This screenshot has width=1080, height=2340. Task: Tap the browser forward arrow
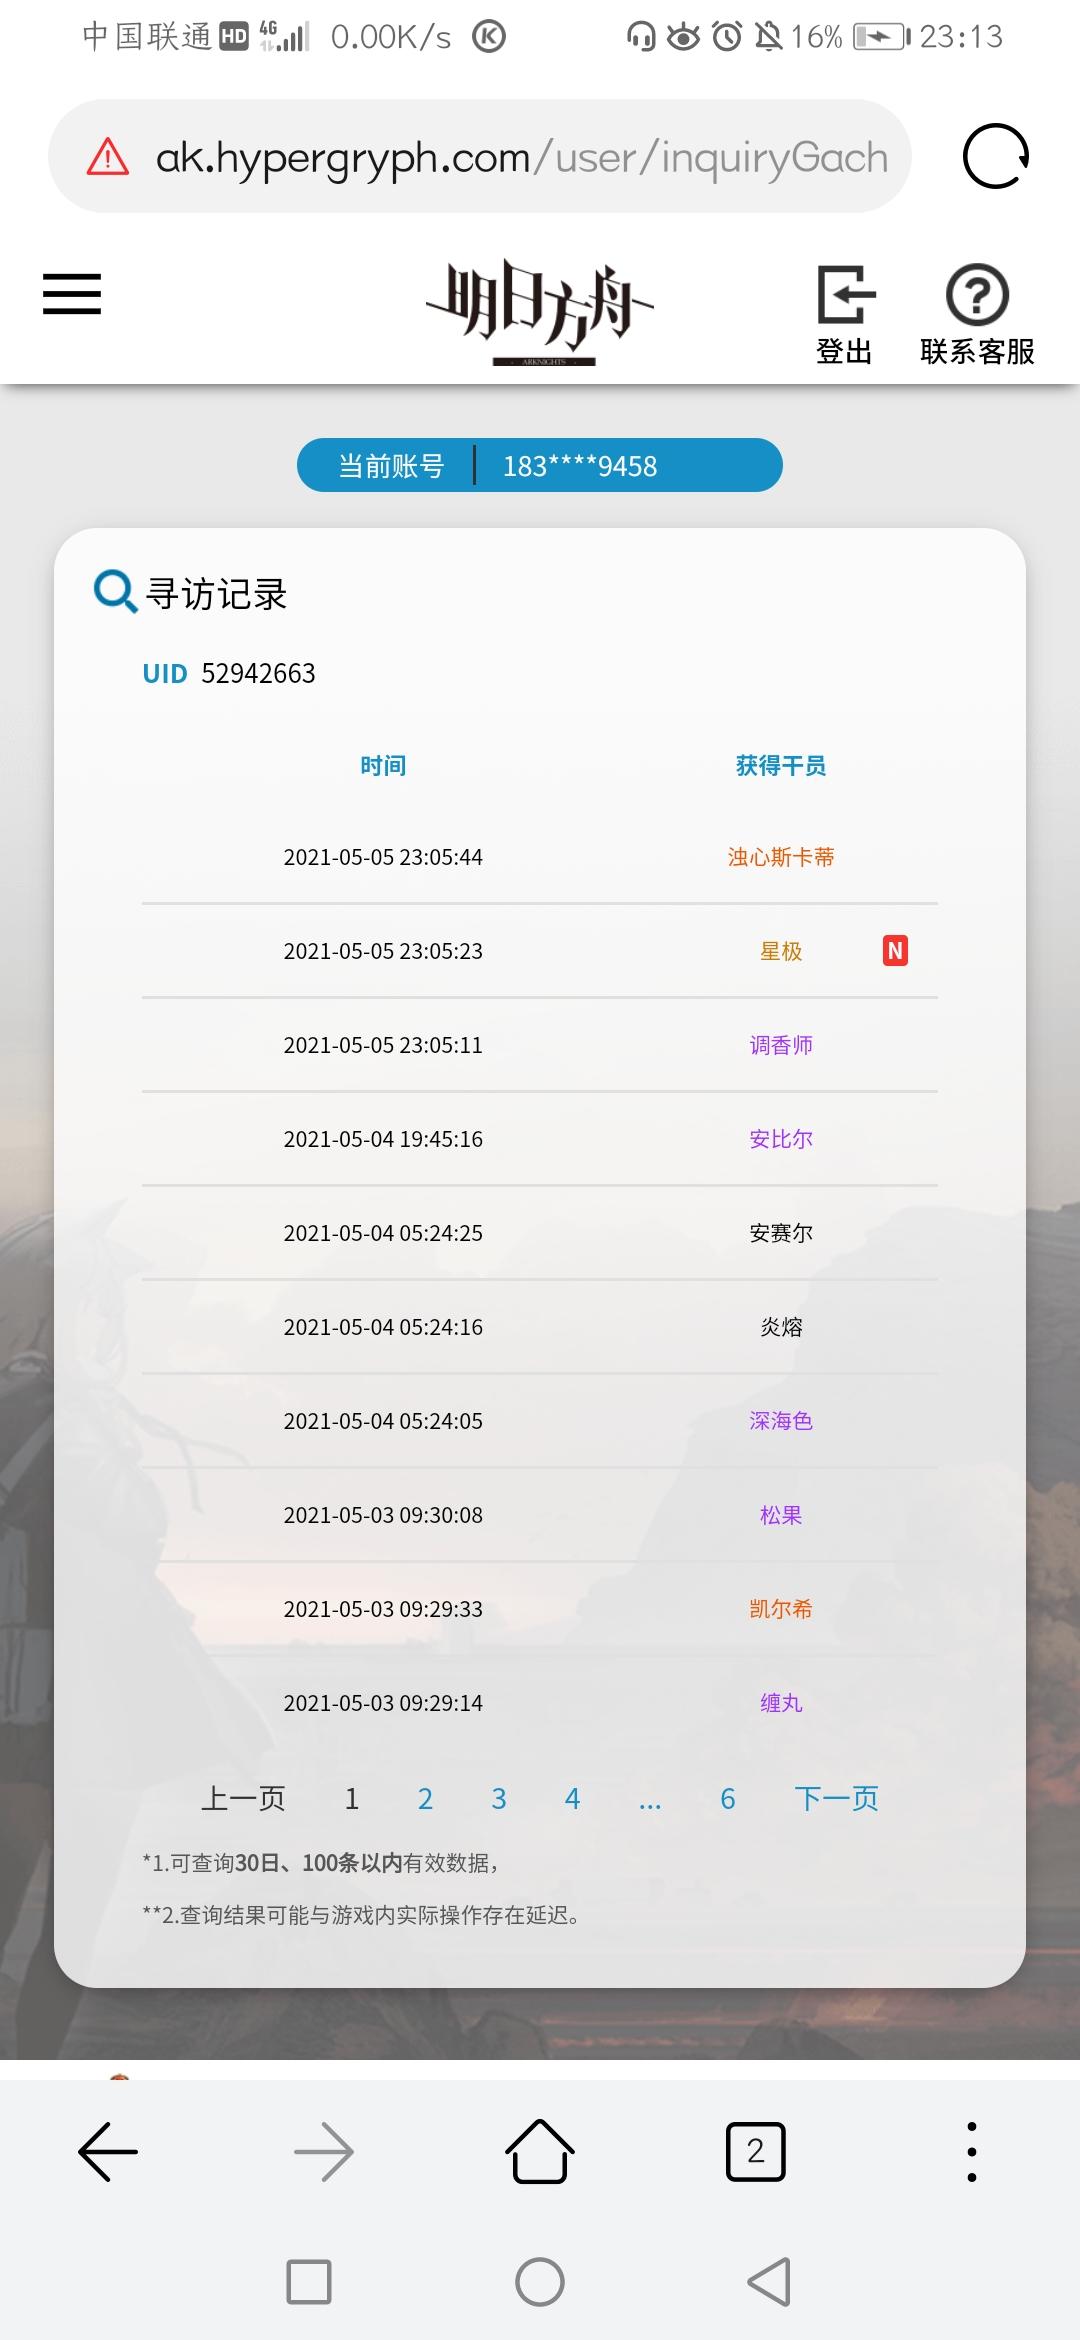click(x=324, y=2151)
